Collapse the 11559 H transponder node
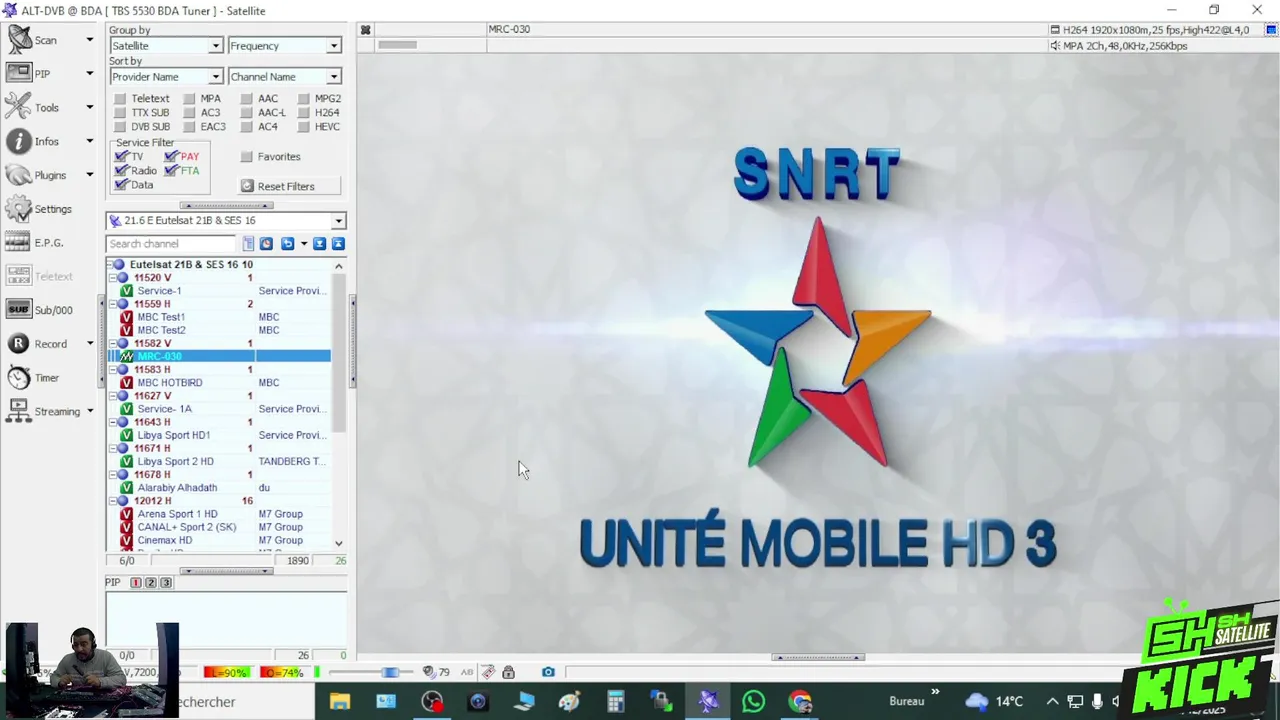The image size is (1280, 720). 111,304
